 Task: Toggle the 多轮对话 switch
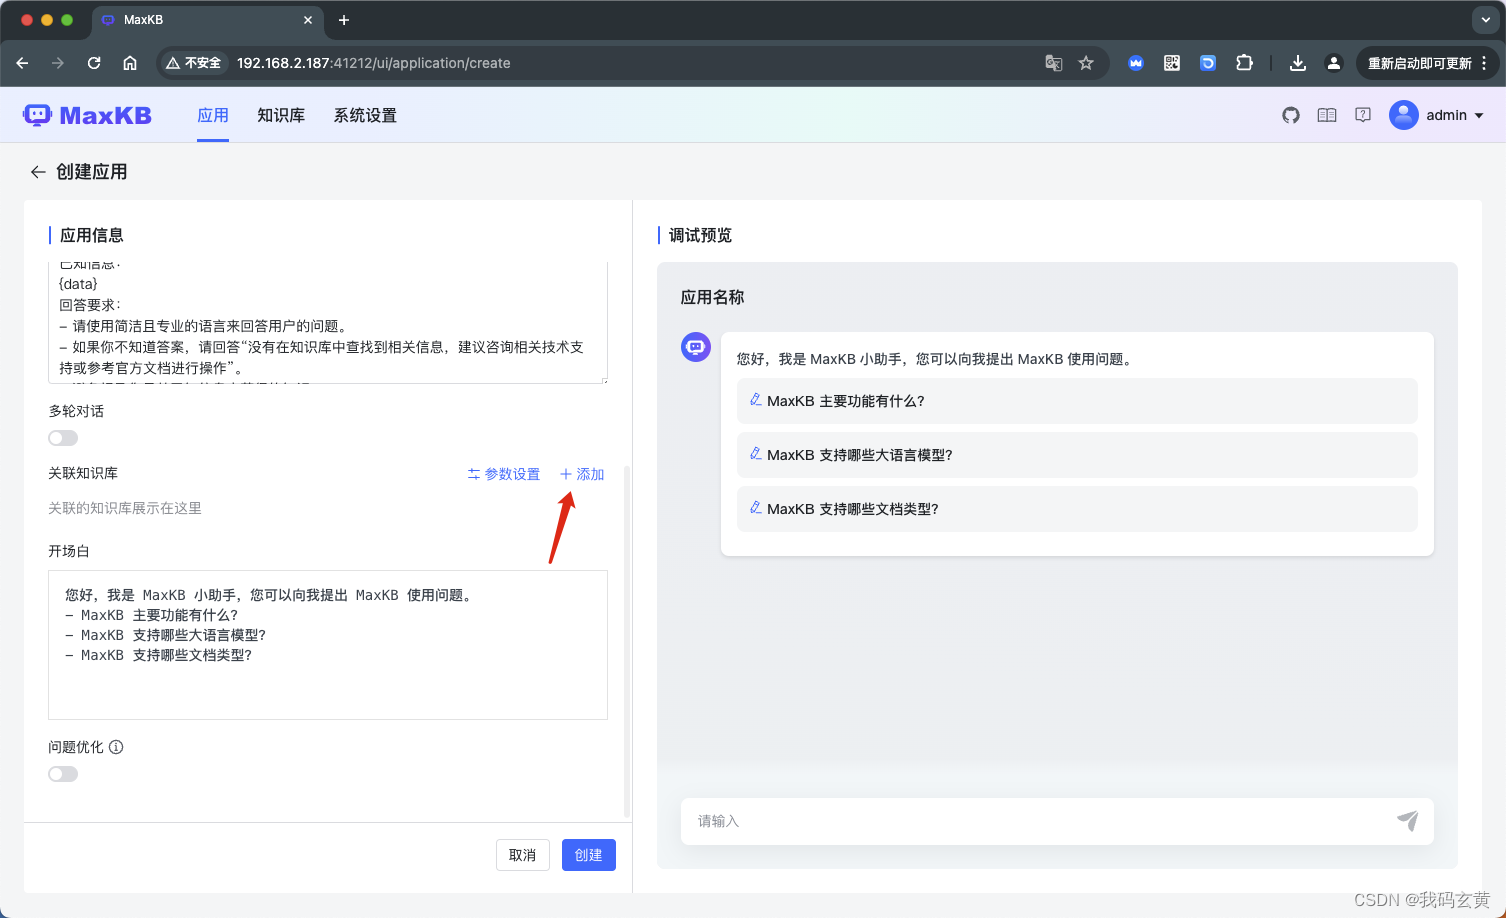63,438
